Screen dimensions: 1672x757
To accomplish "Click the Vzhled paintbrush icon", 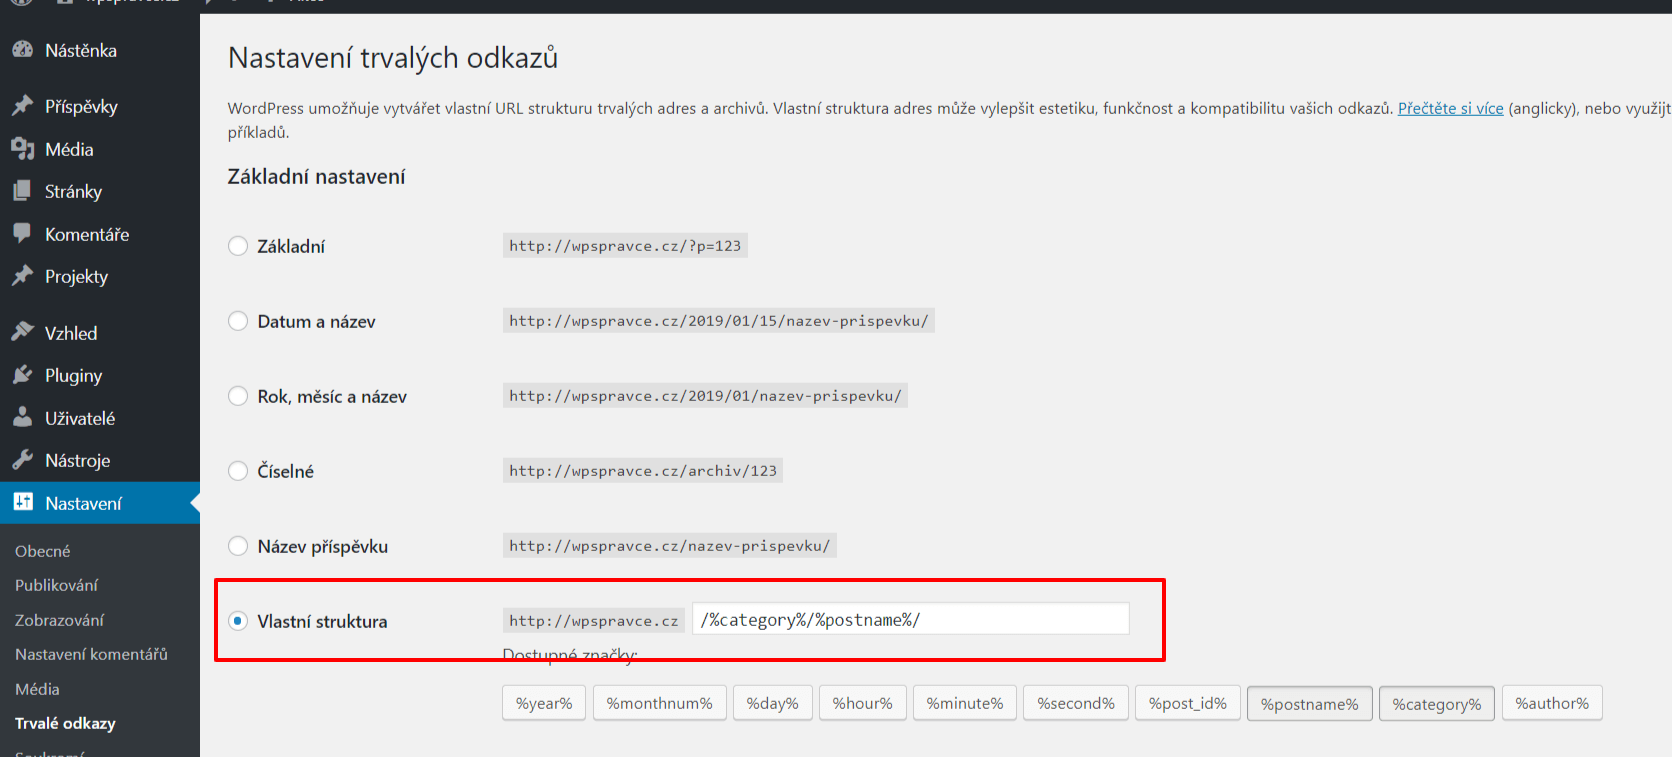I will coord(22,332).
